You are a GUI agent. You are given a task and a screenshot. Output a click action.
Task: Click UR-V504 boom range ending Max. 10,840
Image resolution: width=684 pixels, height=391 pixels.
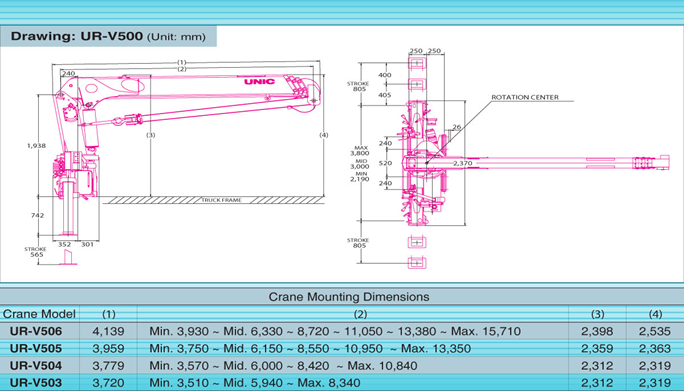pos(283,366)
